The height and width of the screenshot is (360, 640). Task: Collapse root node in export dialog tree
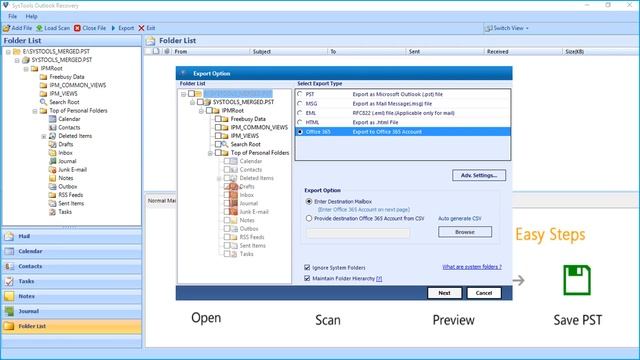[x=183, y=94]
